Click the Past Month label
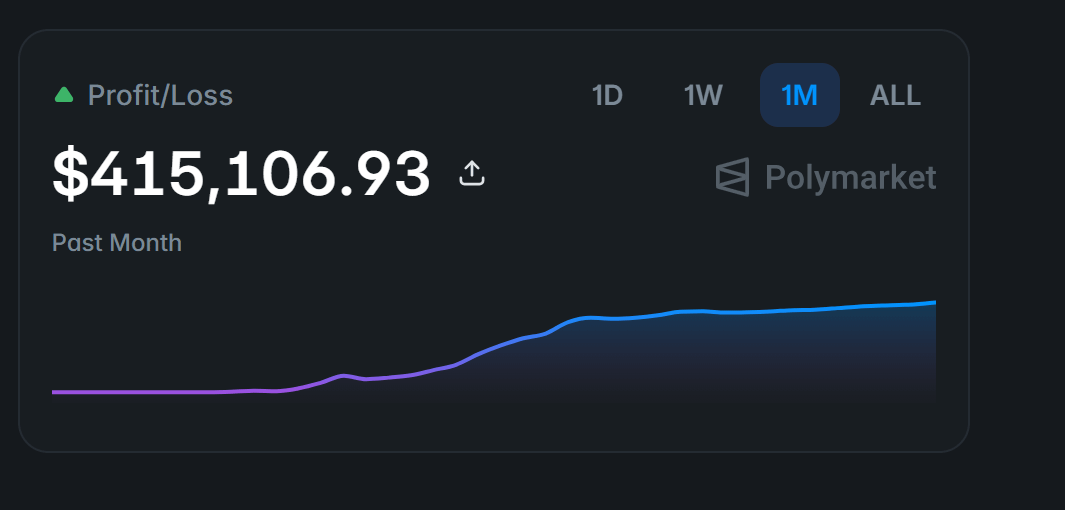The width and height of the screenshot is (1065, 510). click(x=117, y=242)
